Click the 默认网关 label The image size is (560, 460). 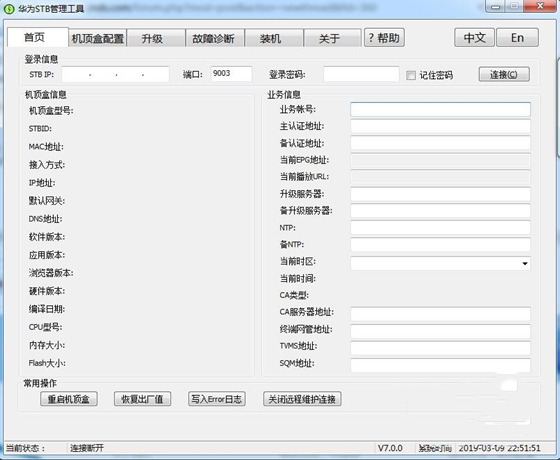click(47, 201)
